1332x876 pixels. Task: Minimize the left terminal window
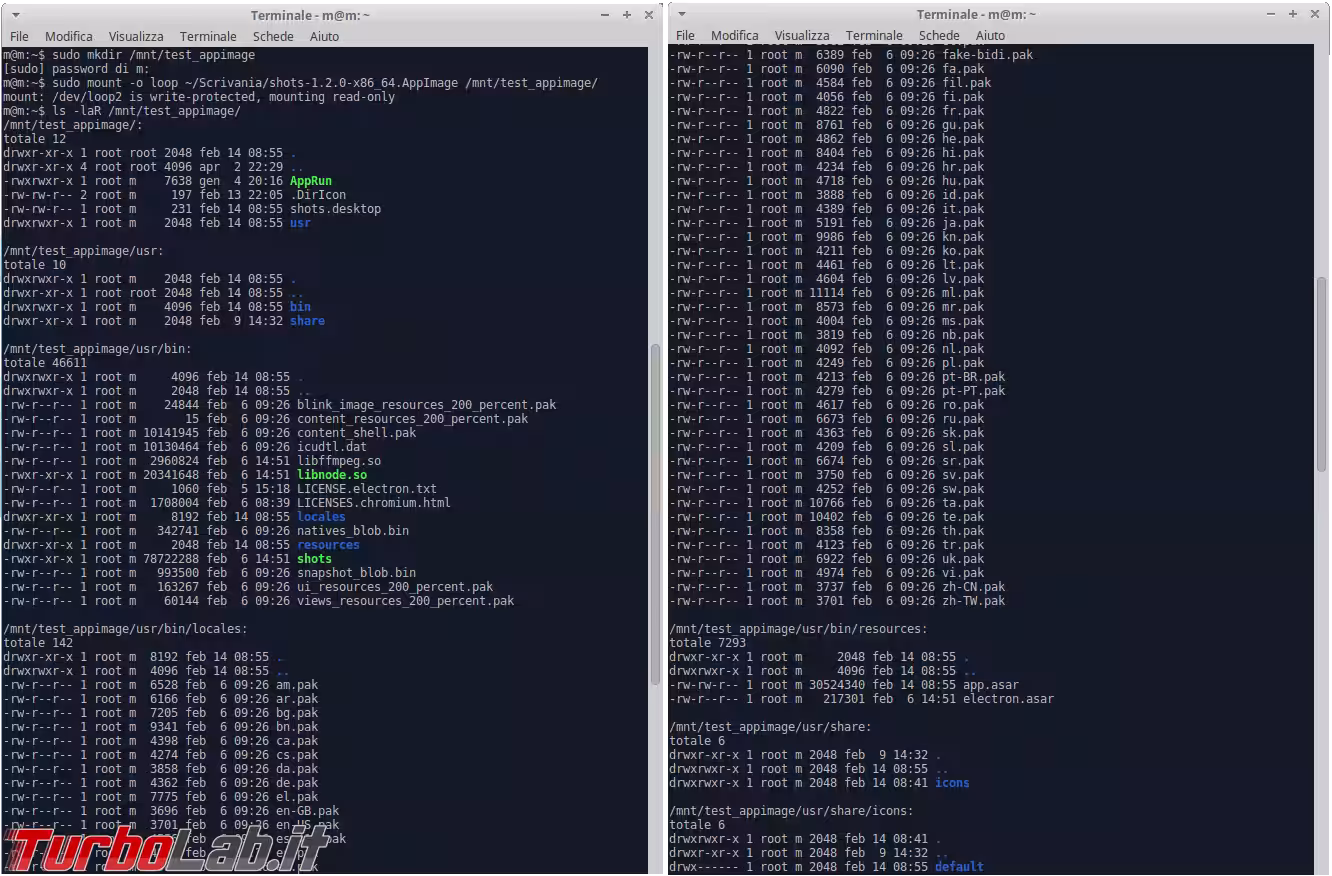tap(606, 15)
